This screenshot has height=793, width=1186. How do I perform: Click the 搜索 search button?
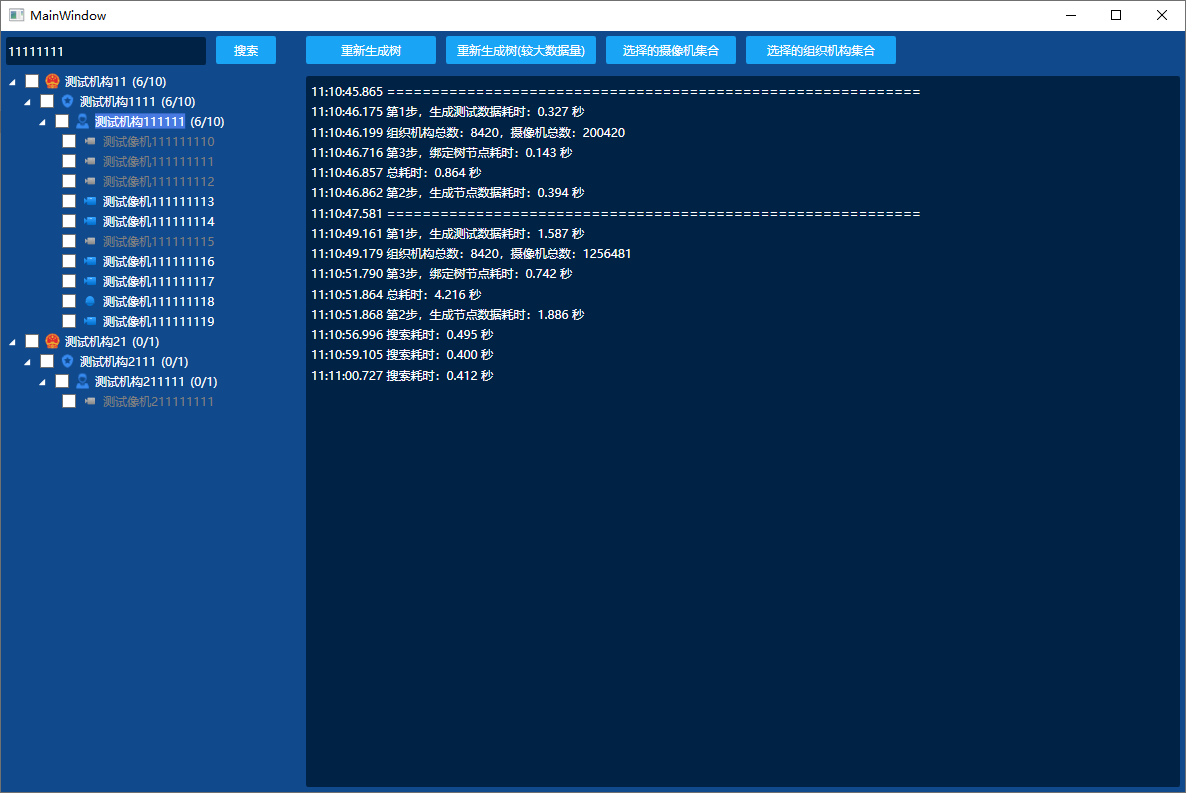(x=246, y=51)
